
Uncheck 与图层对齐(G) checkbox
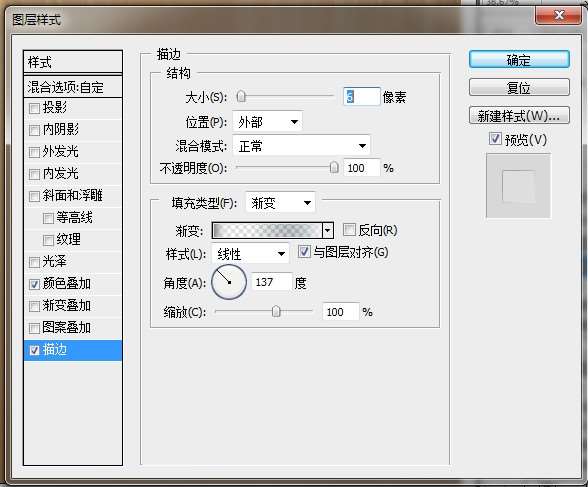pyautogui.click(x=304, y=252)
